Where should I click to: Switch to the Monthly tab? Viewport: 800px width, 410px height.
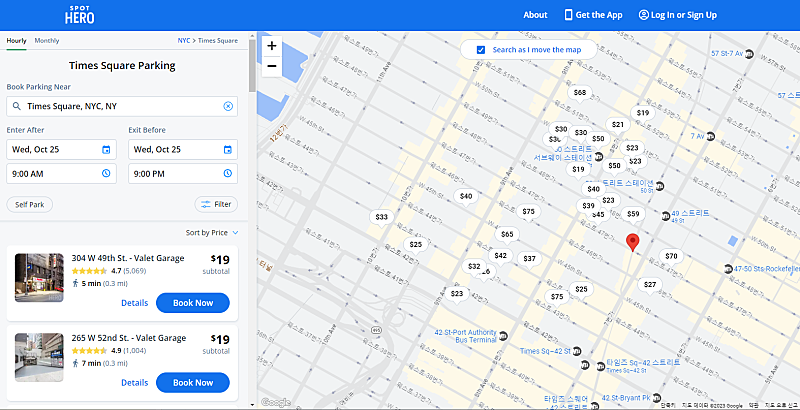pyautogui.click(x=47, y=41)
